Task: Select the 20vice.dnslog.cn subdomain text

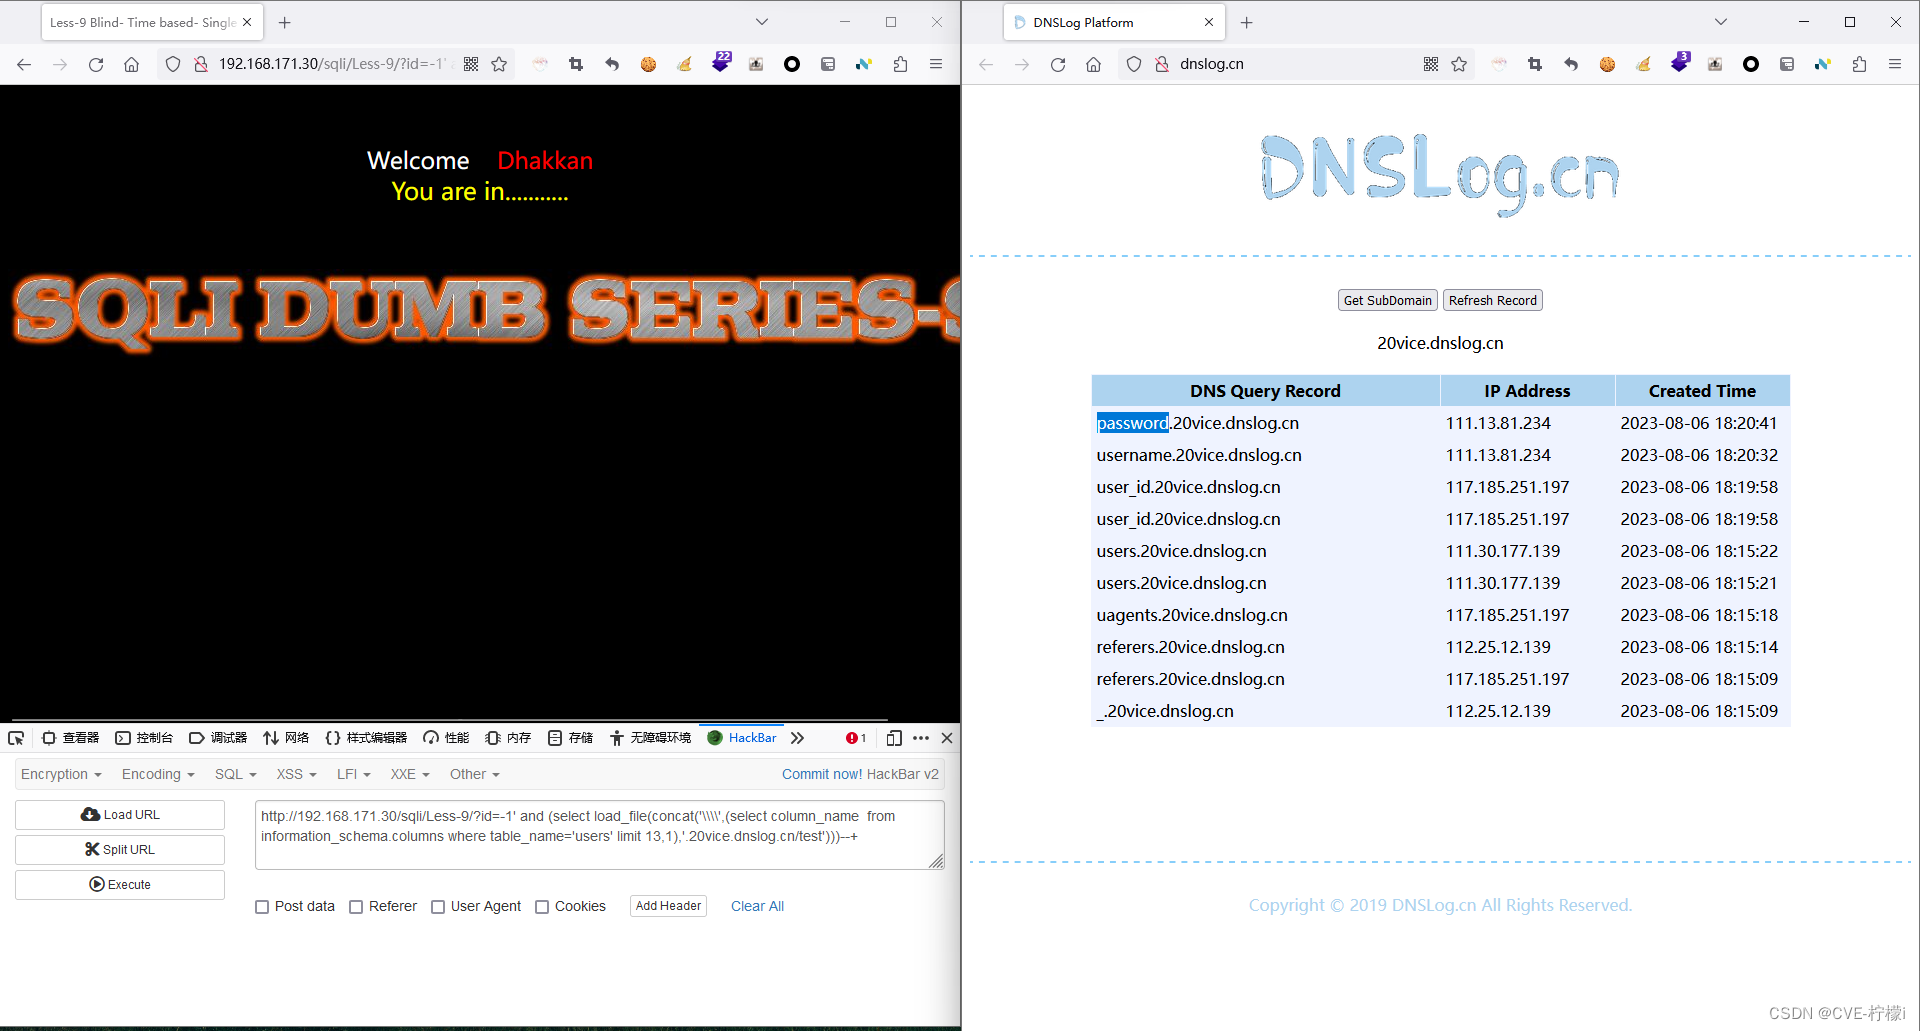Action: (x=1440, y=343)
